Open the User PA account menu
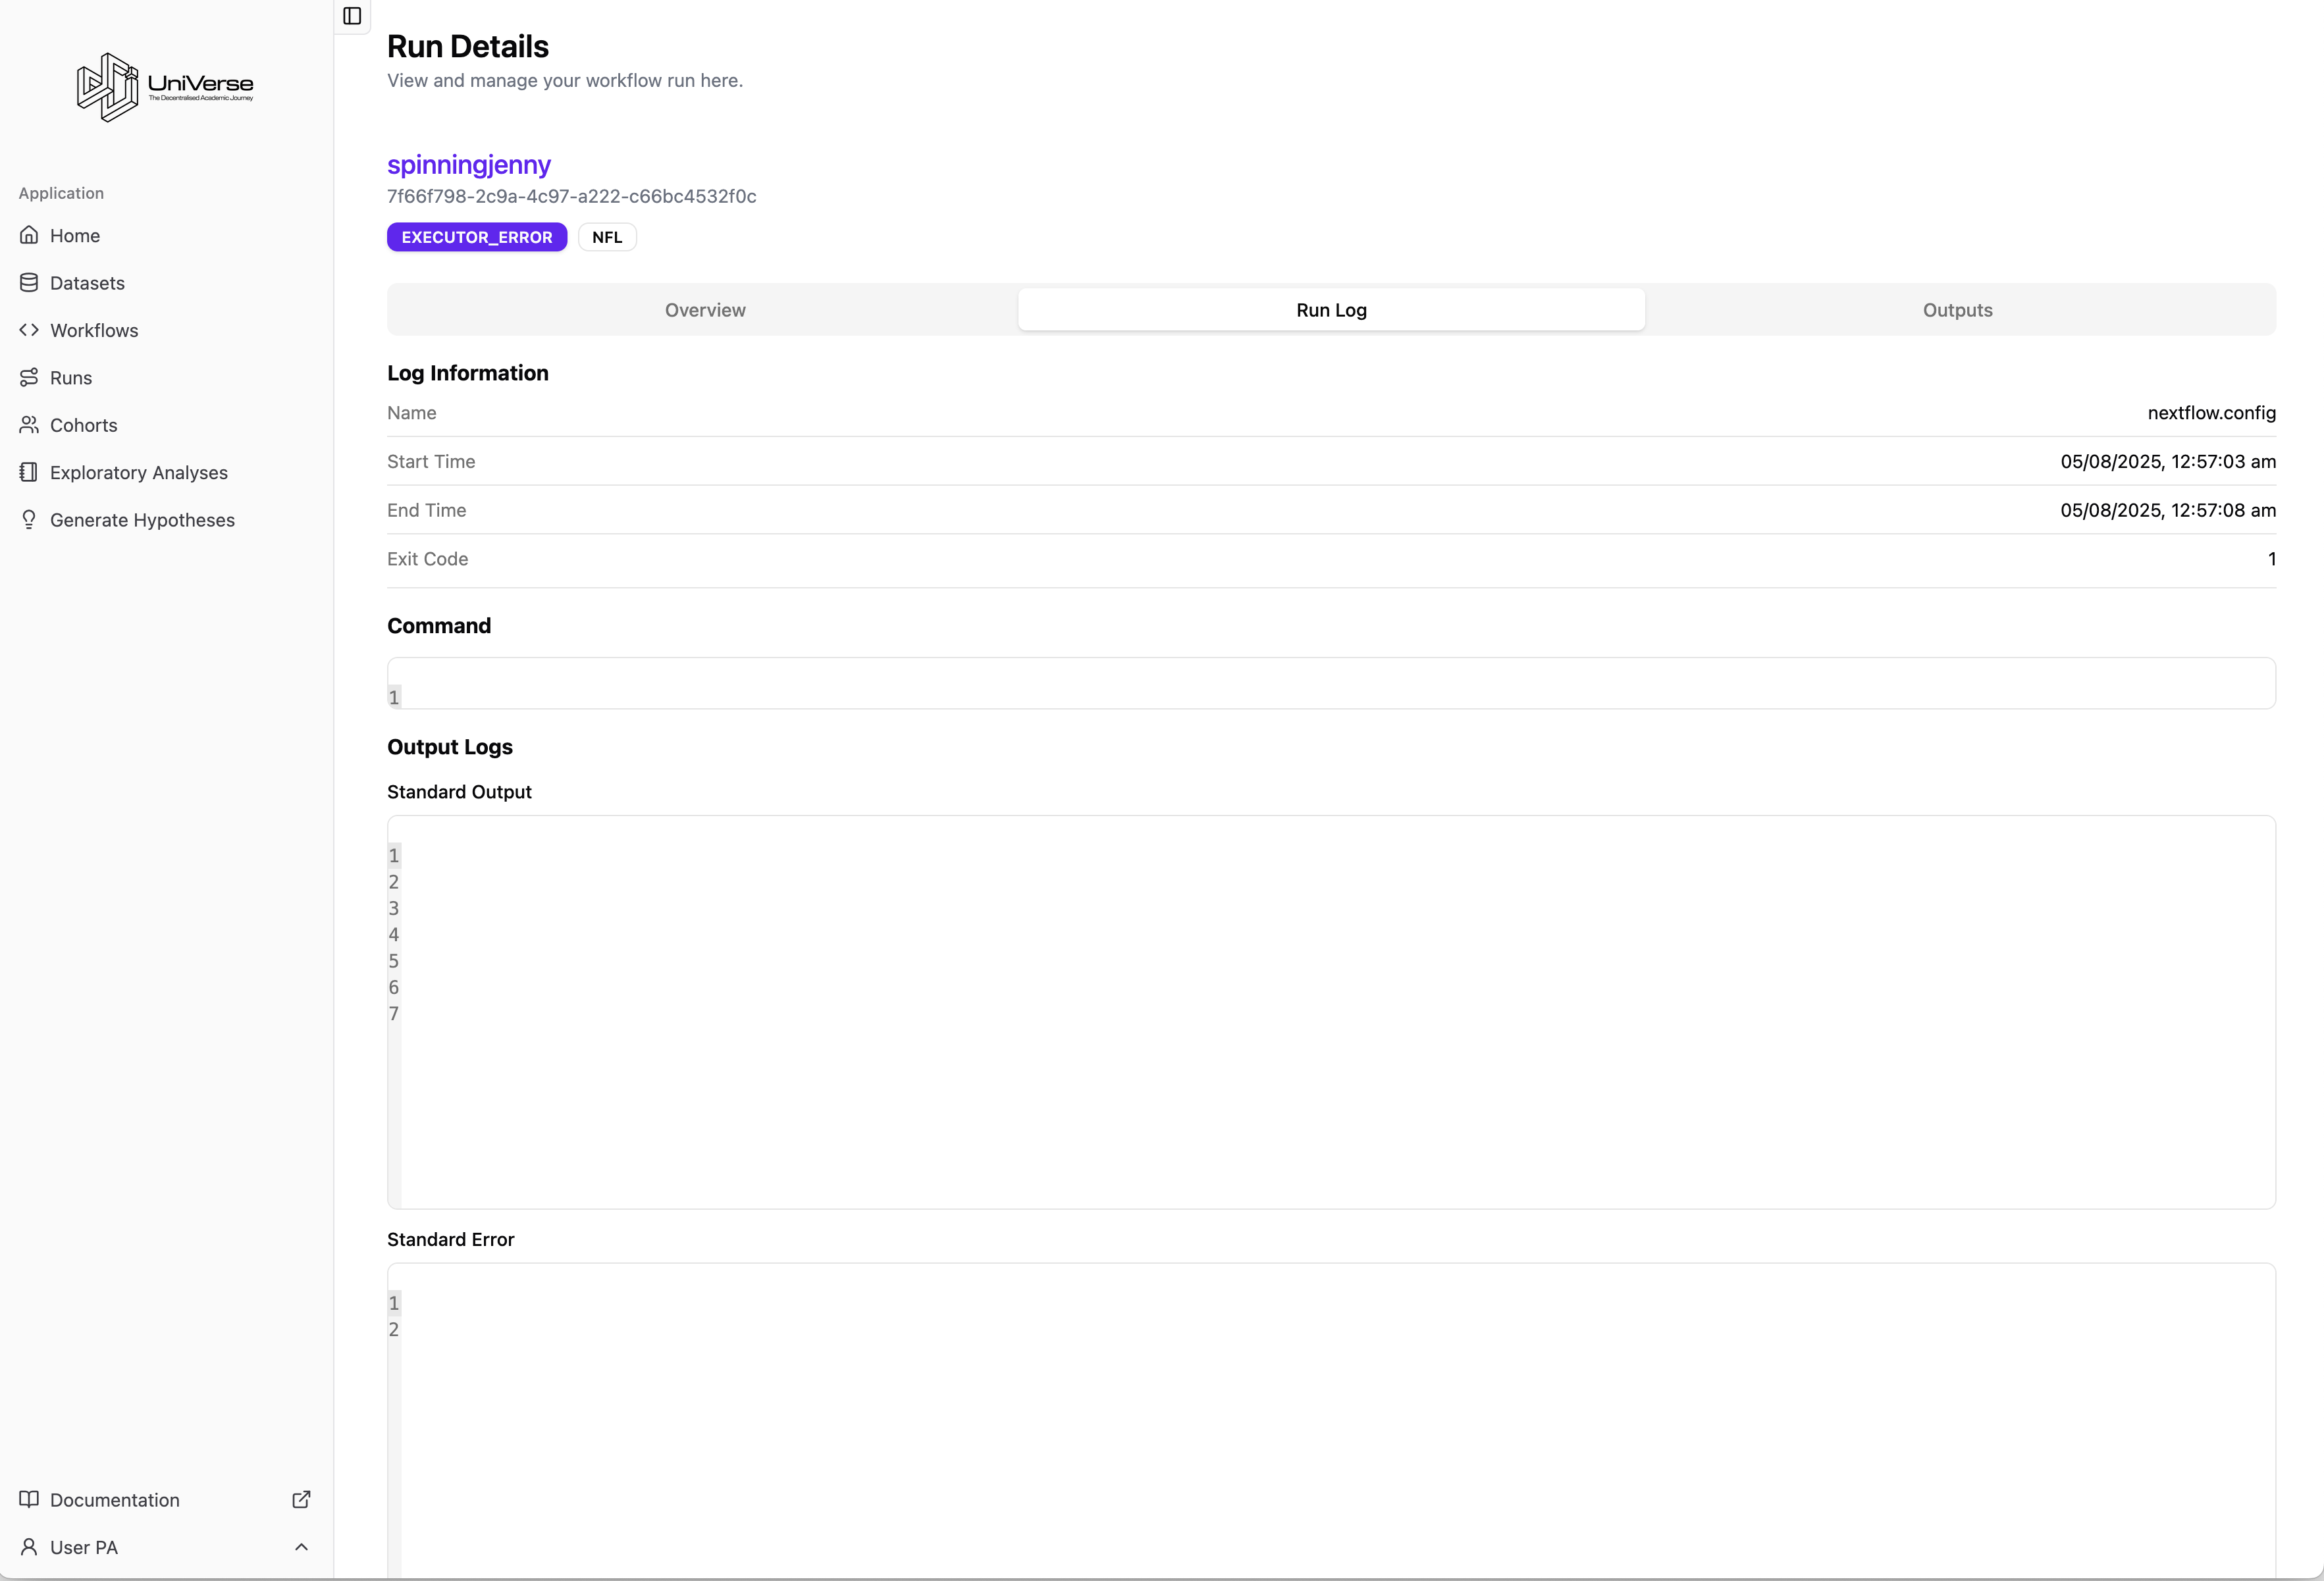Screen dimensions: 2324x1581 84,1547
